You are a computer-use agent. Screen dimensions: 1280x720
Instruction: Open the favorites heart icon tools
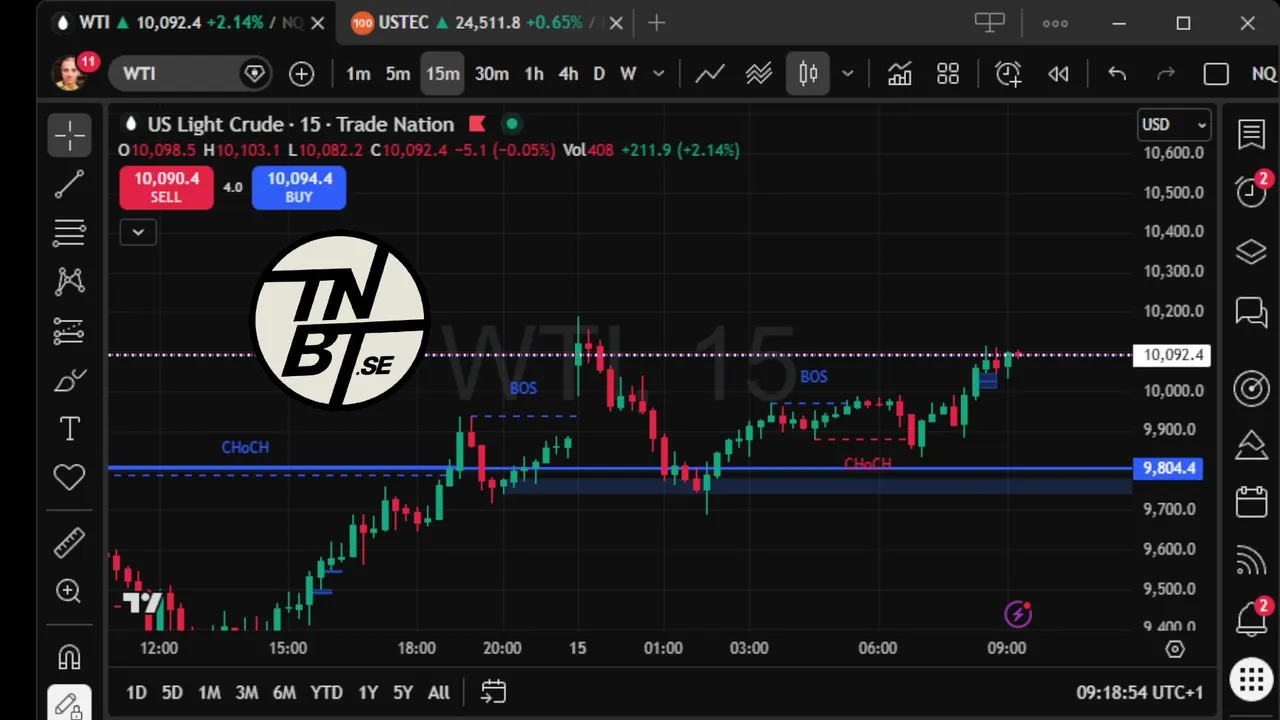point(69,478)
